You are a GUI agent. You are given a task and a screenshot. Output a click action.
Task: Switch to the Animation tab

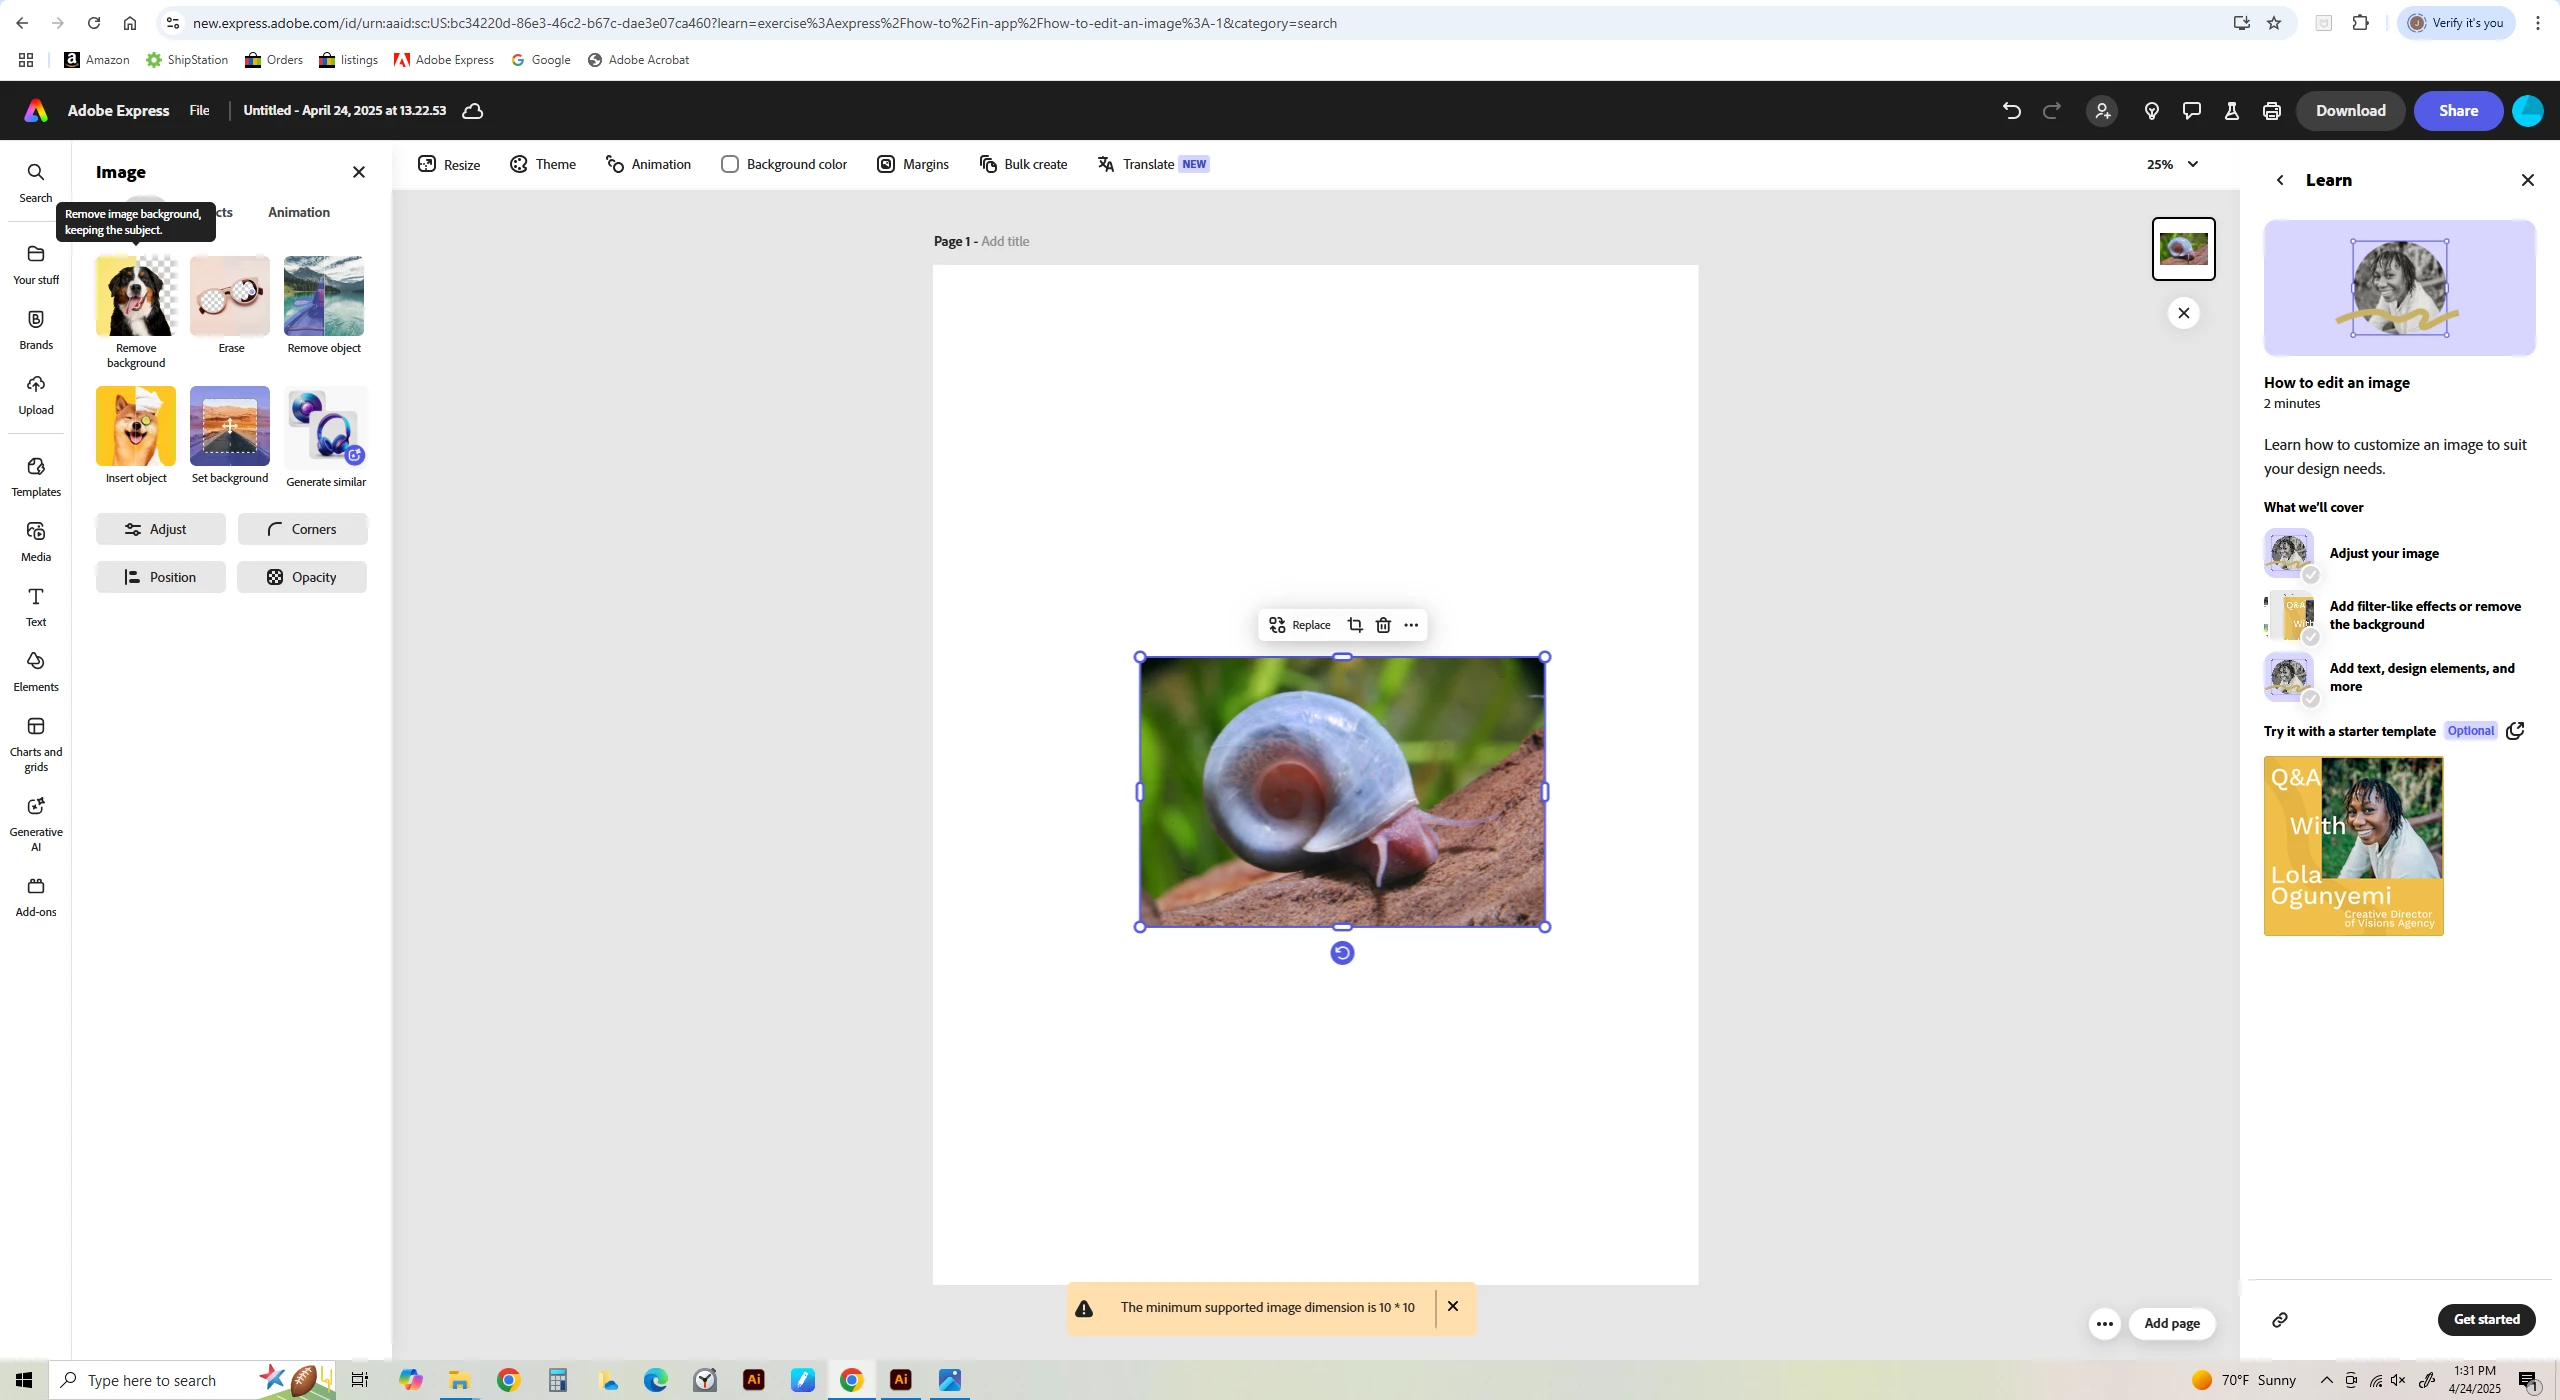pos(298,212)
